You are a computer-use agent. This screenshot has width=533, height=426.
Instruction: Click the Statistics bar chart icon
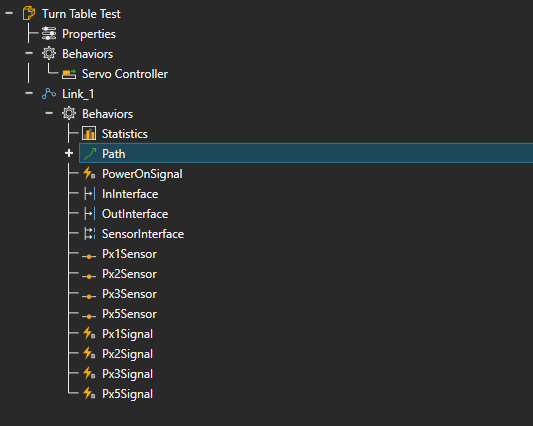[89, 134]
